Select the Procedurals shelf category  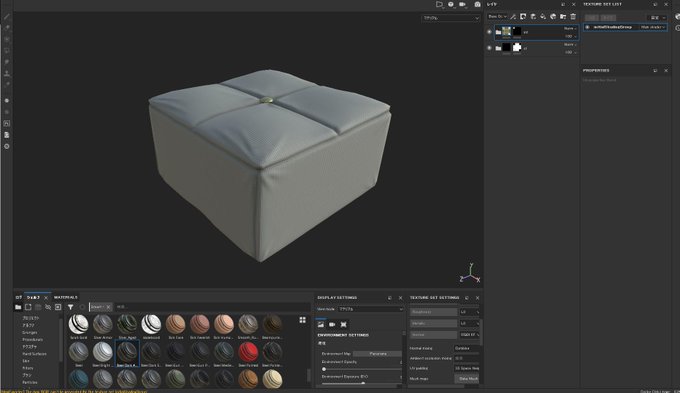(33, 340)
